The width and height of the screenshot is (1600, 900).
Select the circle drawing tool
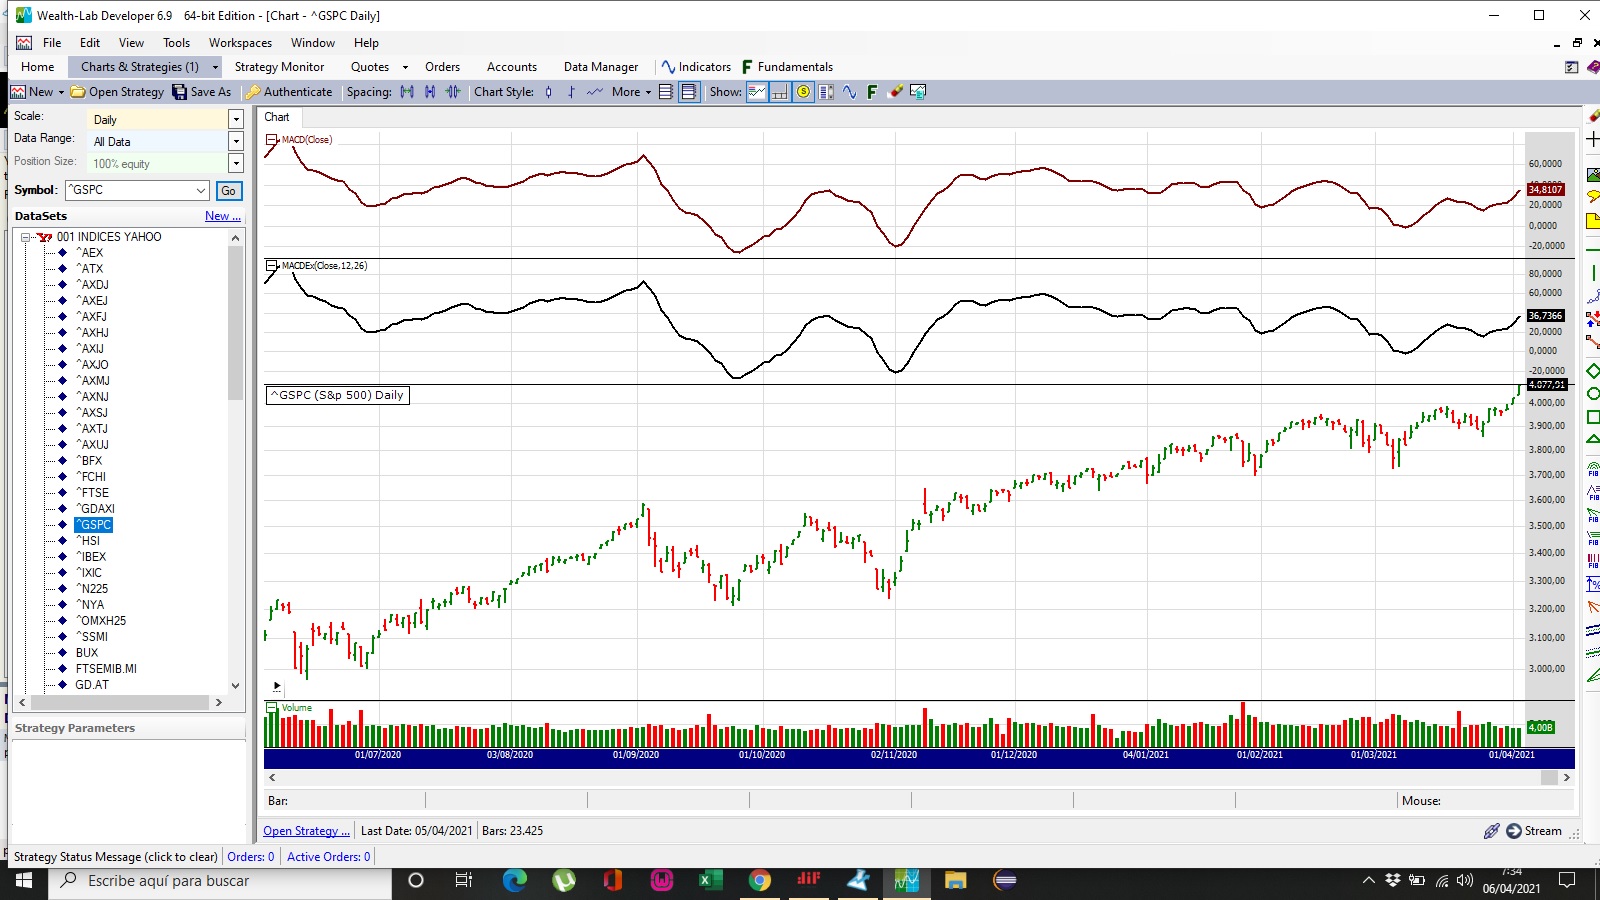1593,393
